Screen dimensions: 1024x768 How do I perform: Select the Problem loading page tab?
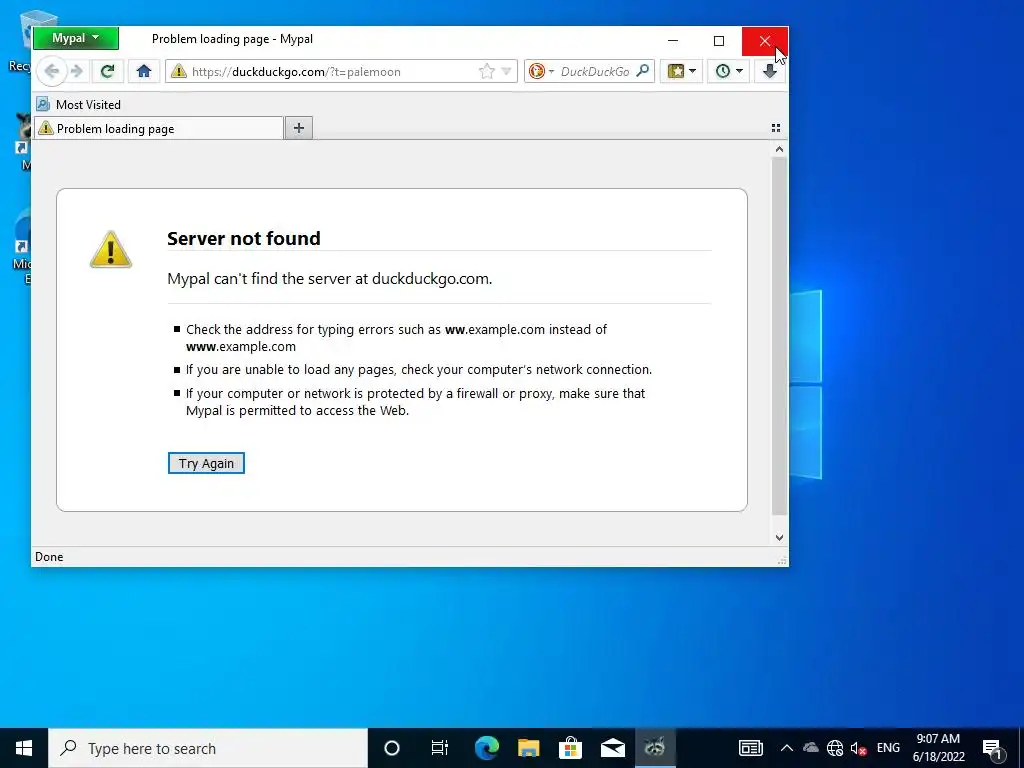[x=159, y=129]
